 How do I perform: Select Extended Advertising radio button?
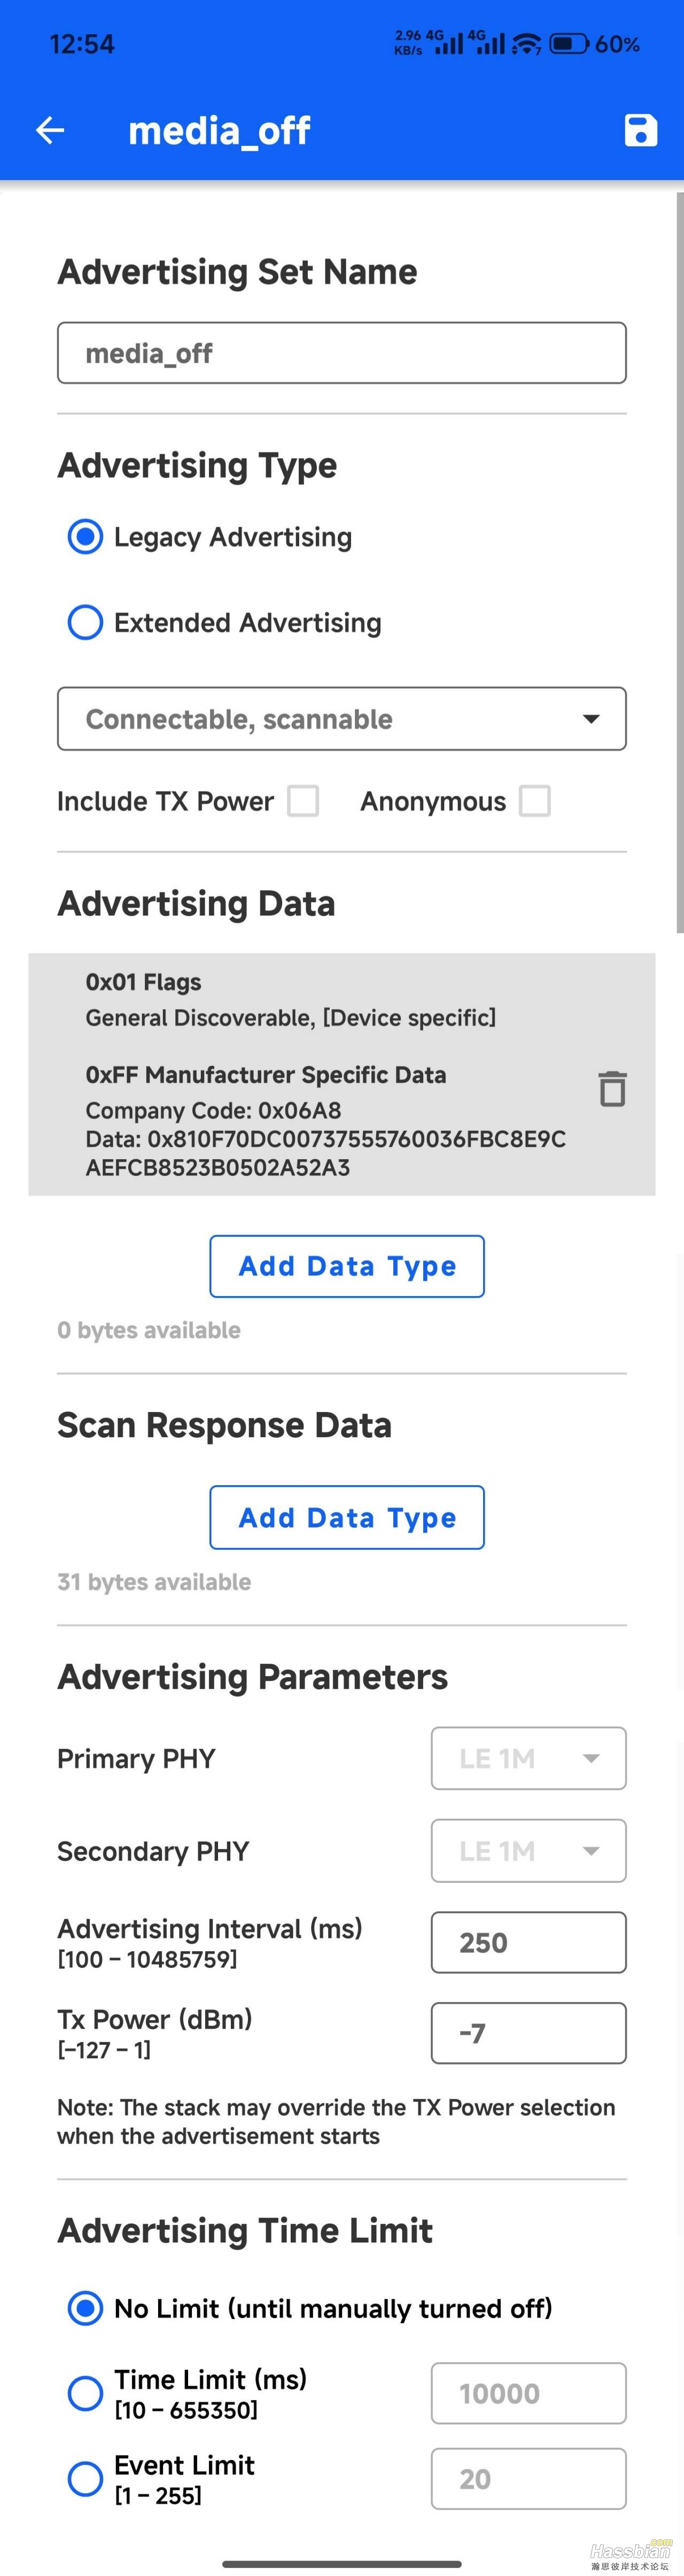point(85,623)
